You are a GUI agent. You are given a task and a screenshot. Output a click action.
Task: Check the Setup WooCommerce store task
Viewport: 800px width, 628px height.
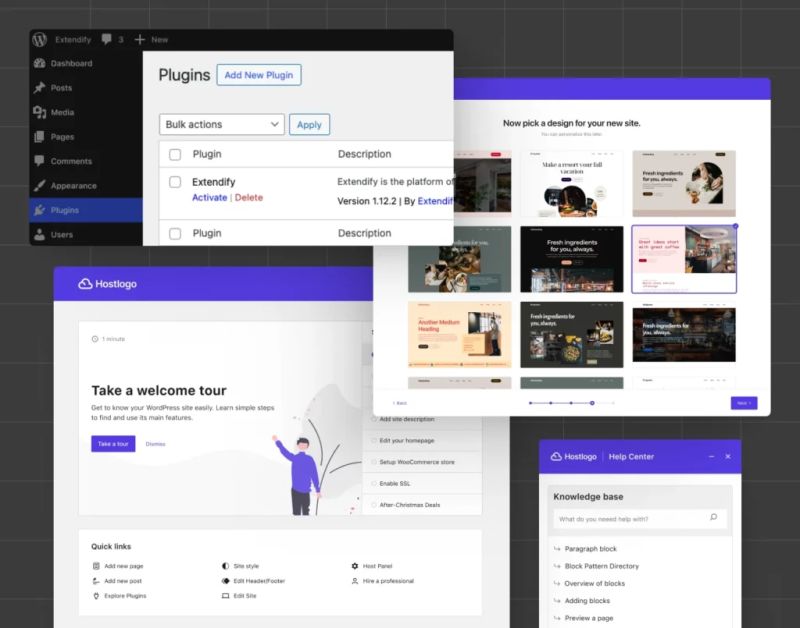374,462
